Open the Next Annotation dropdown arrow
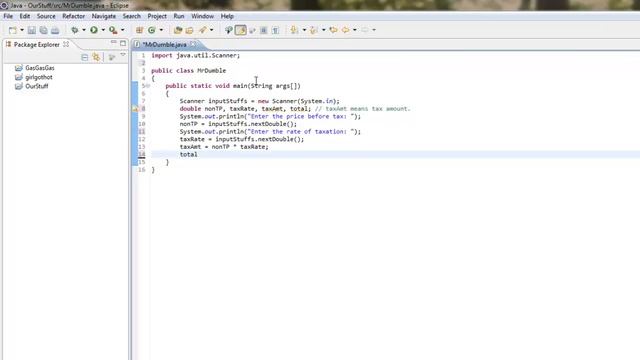Viewport: 640px width, 360px height. point(304,30)
